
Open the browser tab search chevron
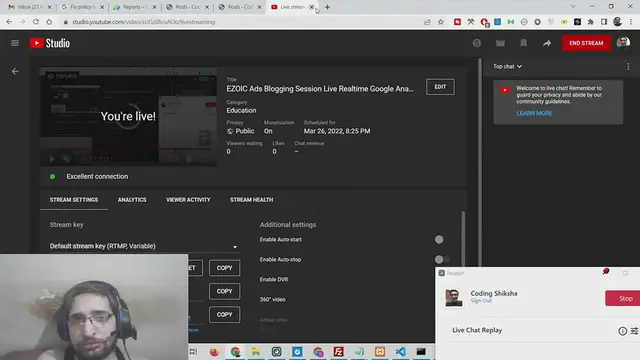(573, 7)
